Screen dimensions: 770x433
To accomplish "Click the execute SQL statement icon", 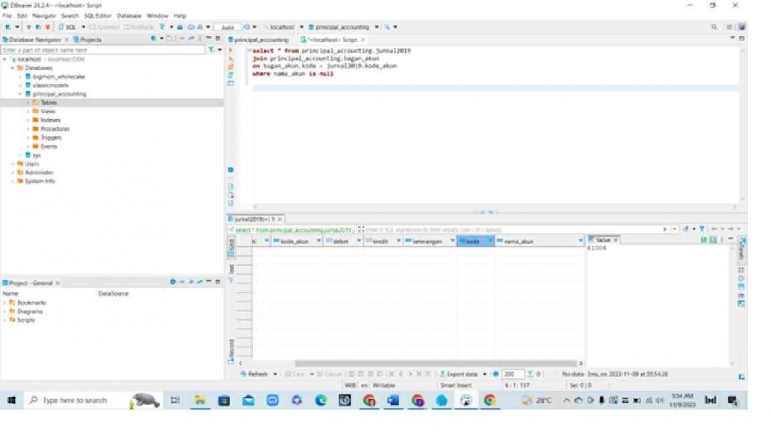I will point(231,51).
